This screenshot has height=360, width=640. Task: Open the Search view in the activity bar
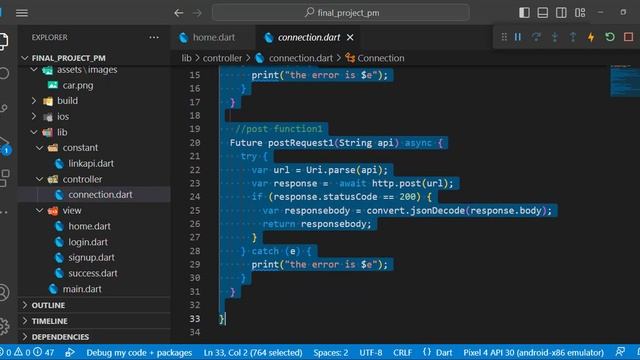pos(3,73)
